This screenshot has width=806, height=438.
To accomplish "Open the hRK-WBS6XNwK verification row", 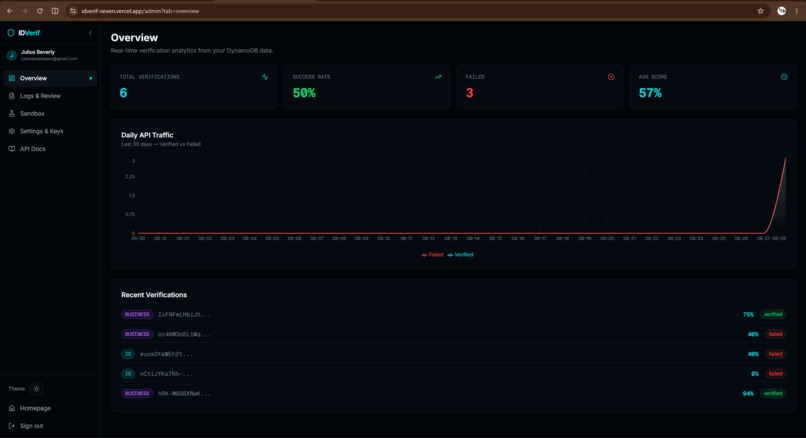I will (x=453, y=394).
